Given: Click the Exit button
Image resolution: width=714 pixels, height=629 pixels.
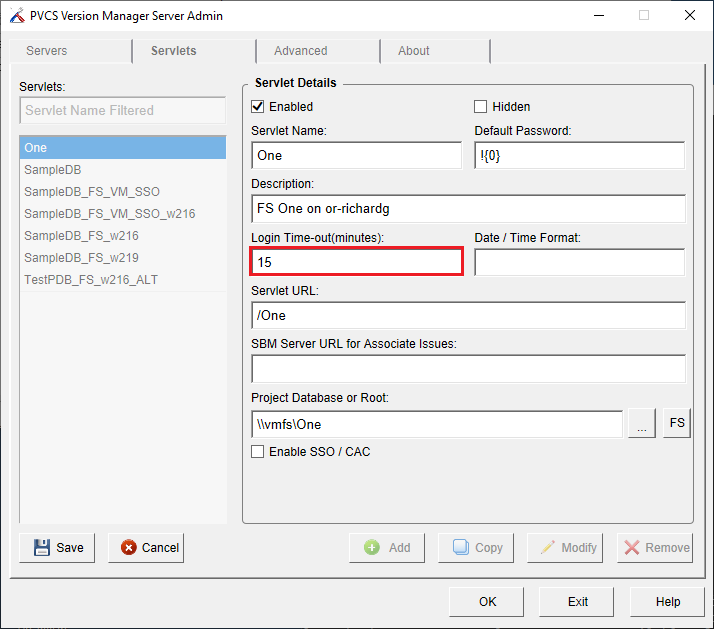Looking at the screenshot, I should pos(577,602).
